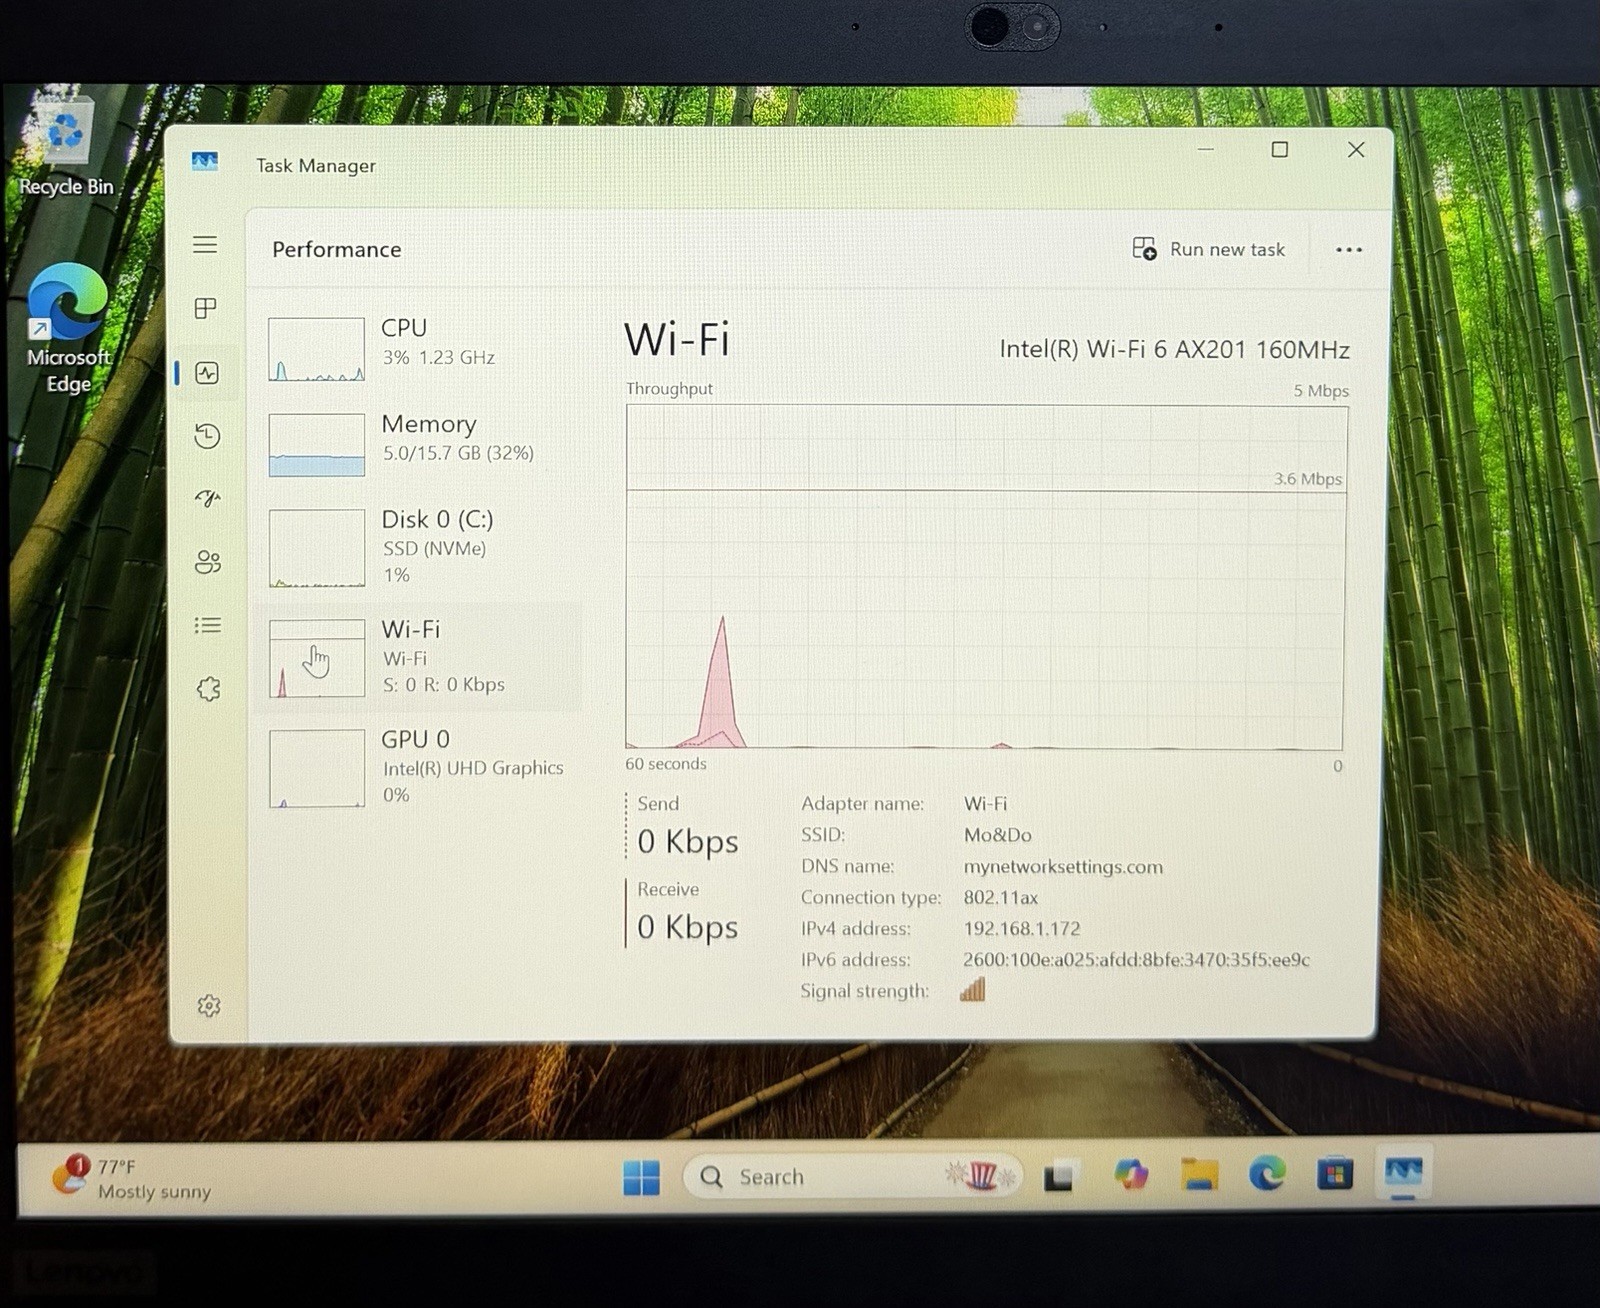This screenshot has width=1600, height=1308.
Task: Open the Details list sidebar icon
Action: [x=208, y=625]
